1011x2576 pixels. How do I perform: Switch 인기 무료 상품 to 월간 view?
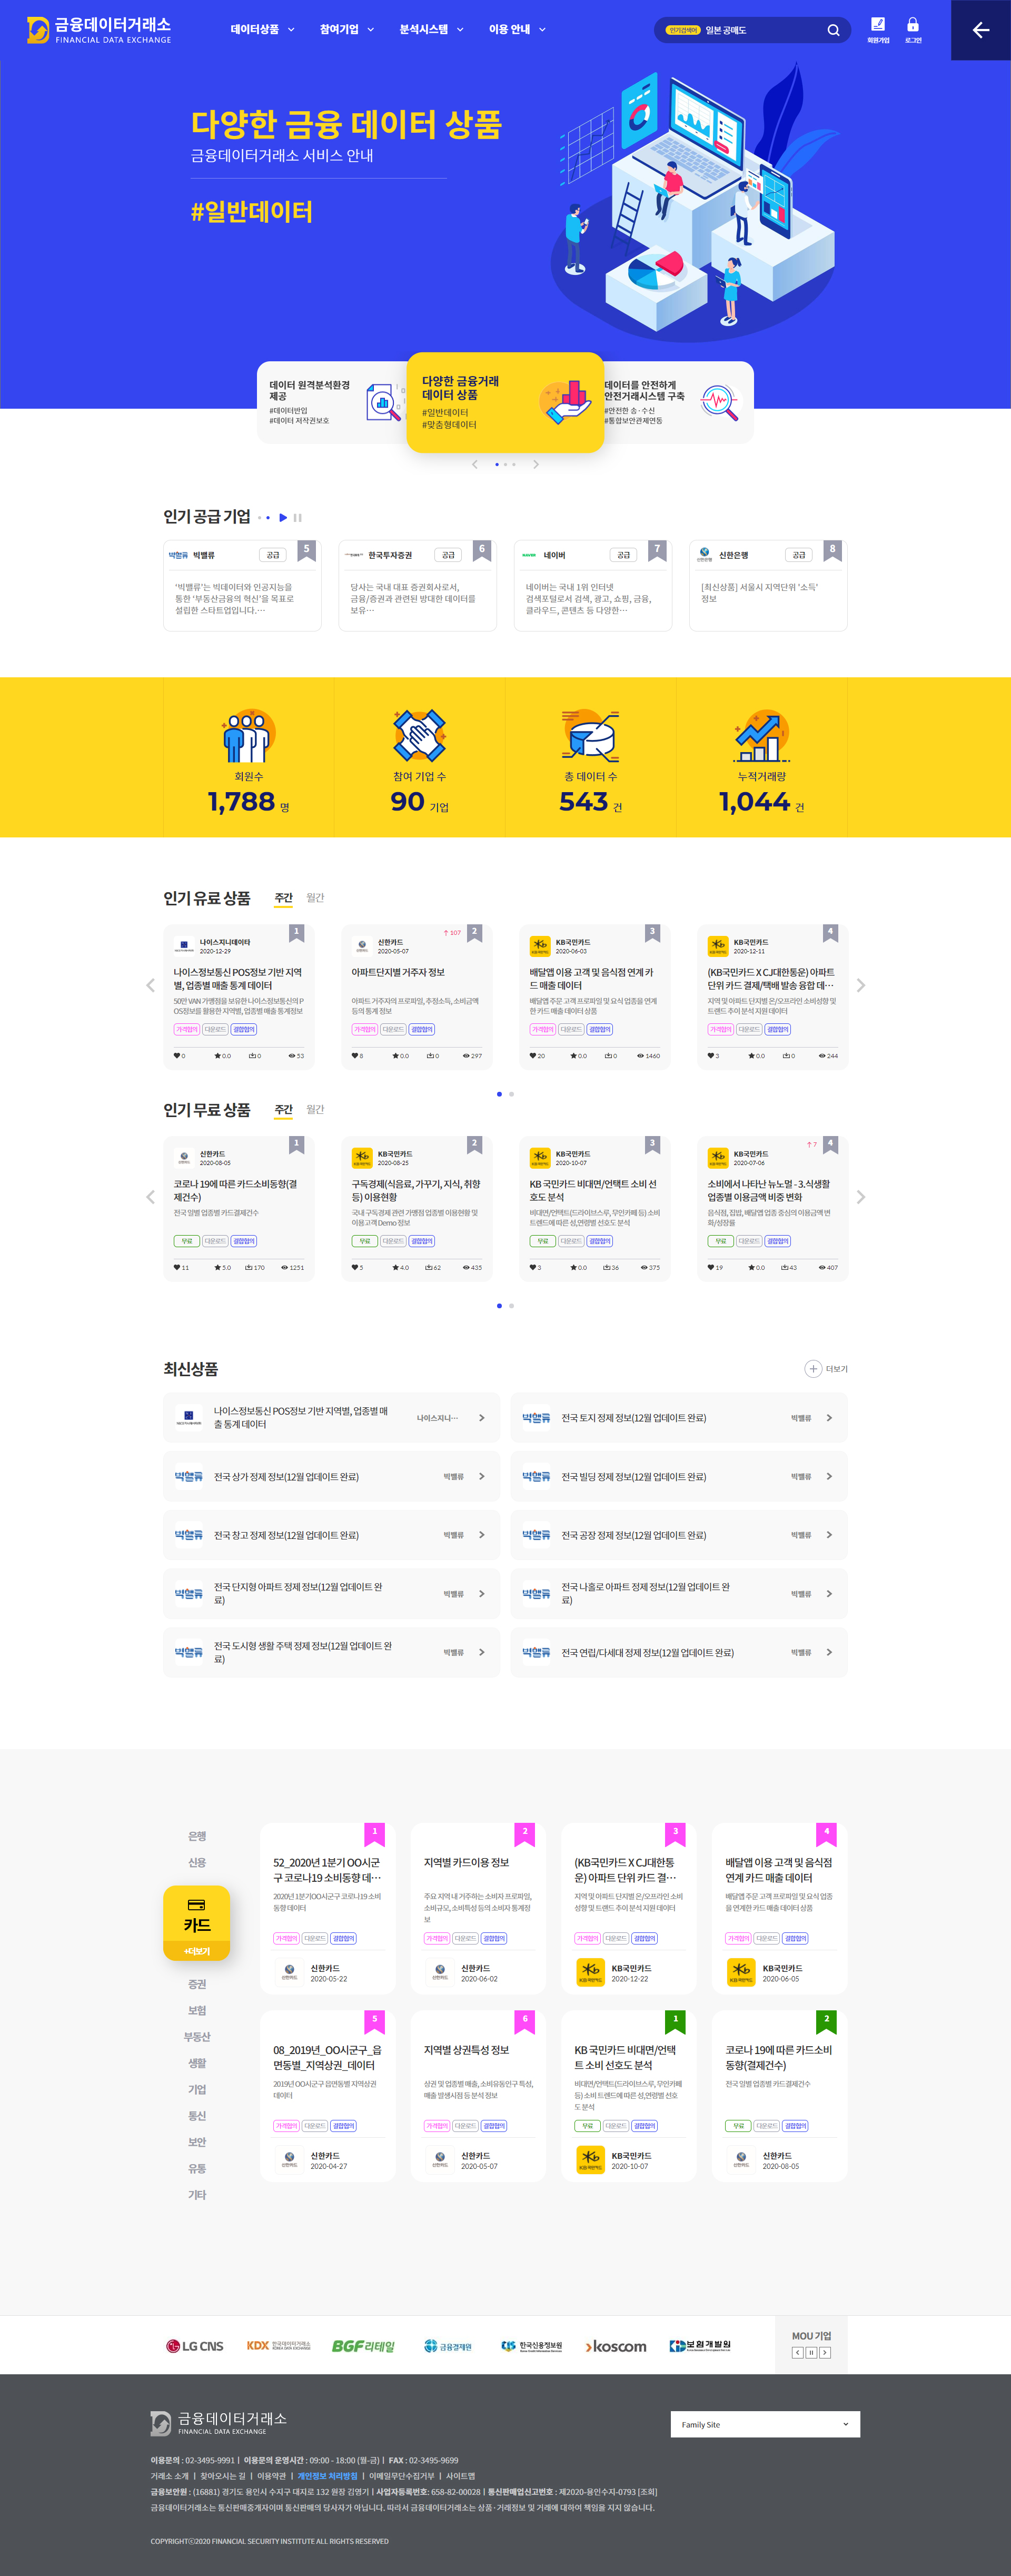point(315,1109)
